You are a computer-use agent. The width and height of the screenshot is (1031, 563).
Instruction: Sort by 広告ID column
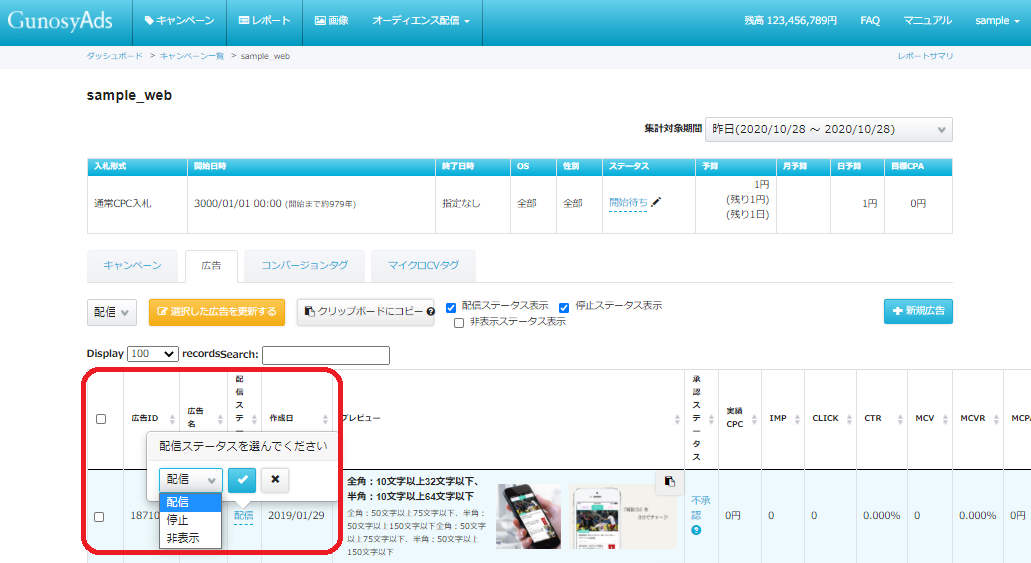click(x=151, y=418)
